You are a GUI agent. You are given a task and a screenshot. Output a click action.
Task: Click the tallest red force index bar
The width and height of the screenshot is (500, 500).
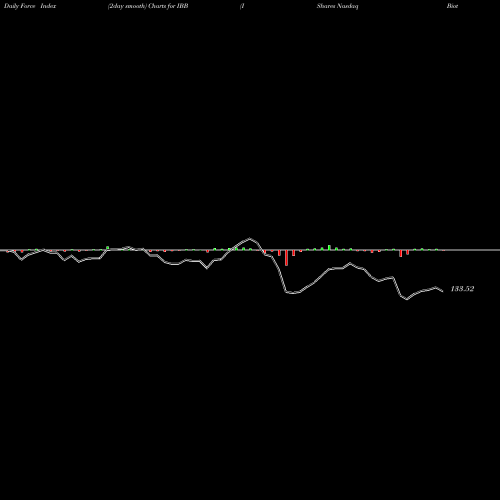tap(286, 258)
